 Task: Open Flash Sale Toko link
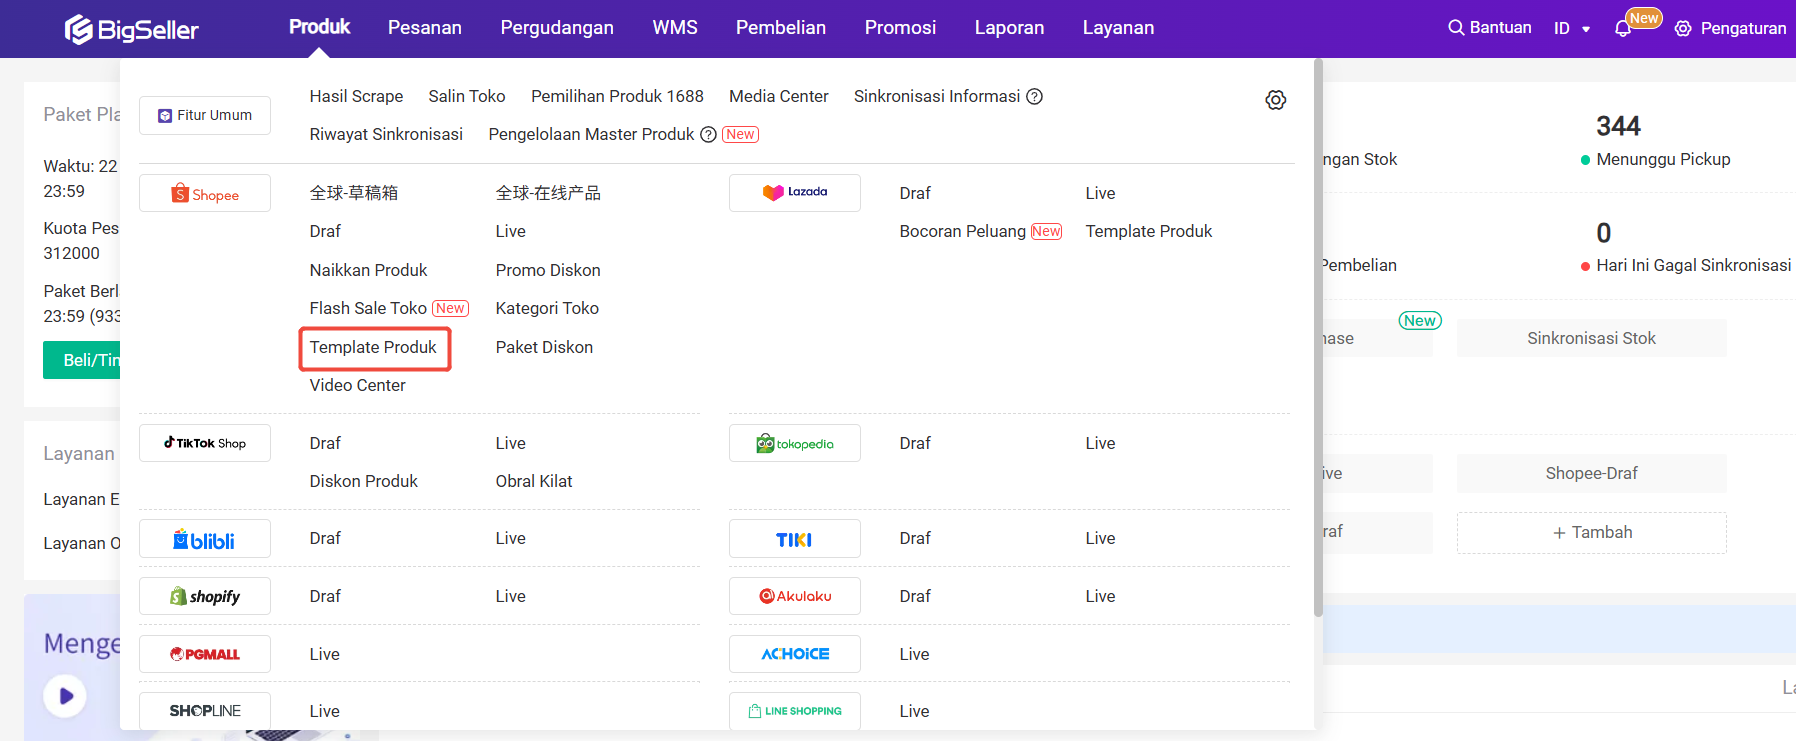point(368,309)
